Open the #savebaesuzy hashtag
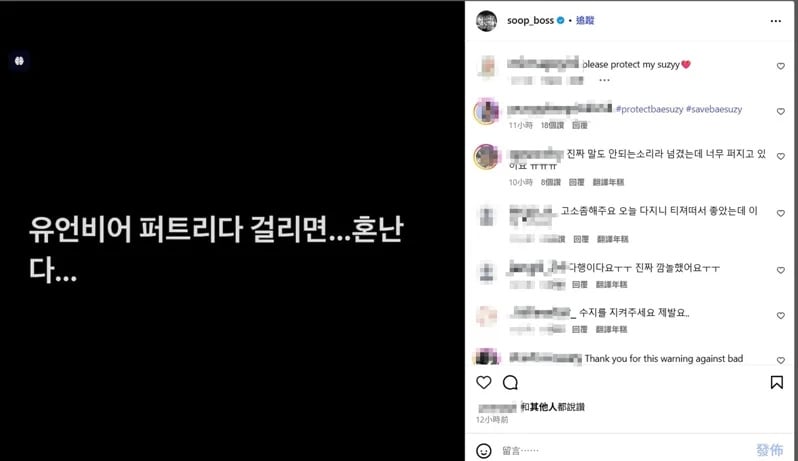Viewport: 798px width, 461px height. tap(714, 109)
